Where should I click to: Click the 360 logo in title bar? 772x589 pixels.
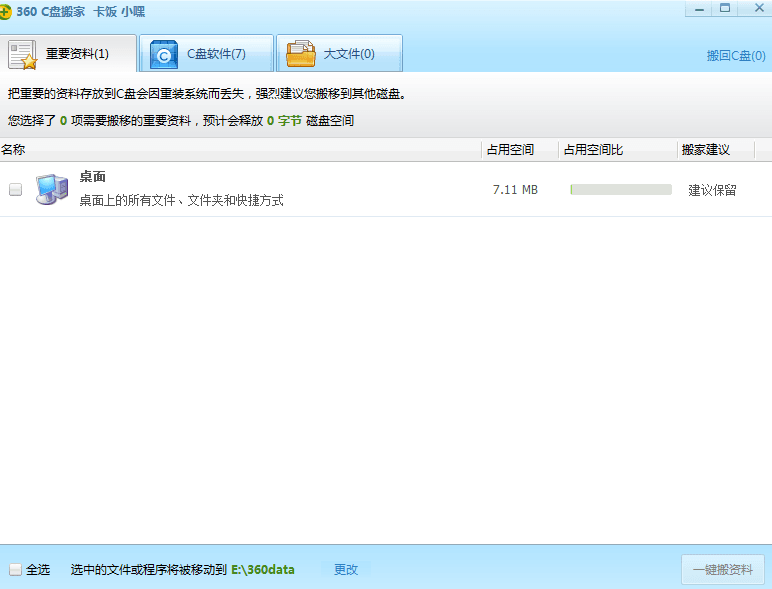click(x=6, y=12)
